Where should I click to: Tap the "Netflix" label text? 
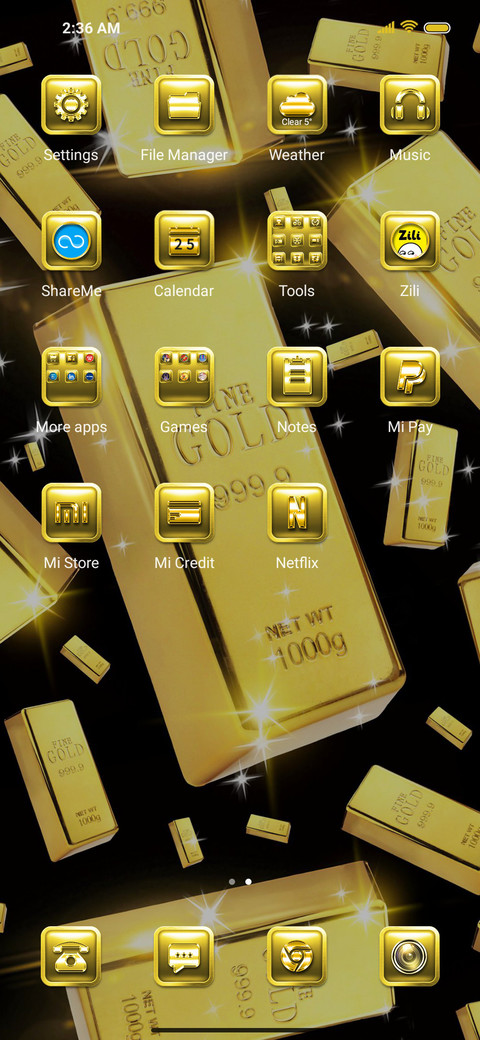297,563
